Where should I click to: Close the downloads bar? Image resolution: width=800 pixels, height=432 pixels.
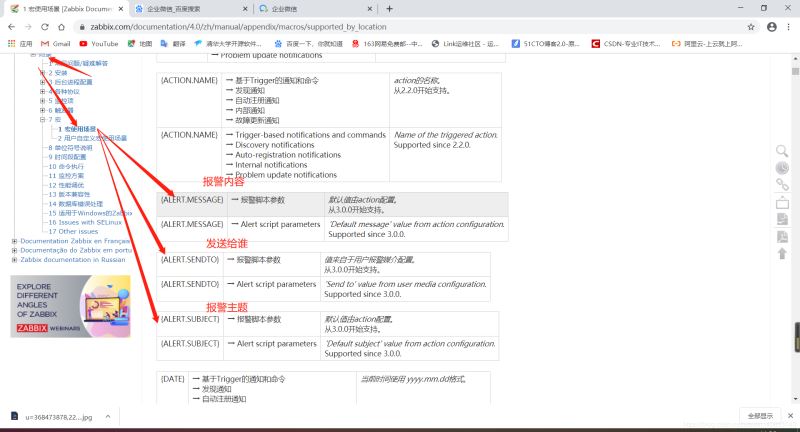pyautogui.click(x=790, y=416)
